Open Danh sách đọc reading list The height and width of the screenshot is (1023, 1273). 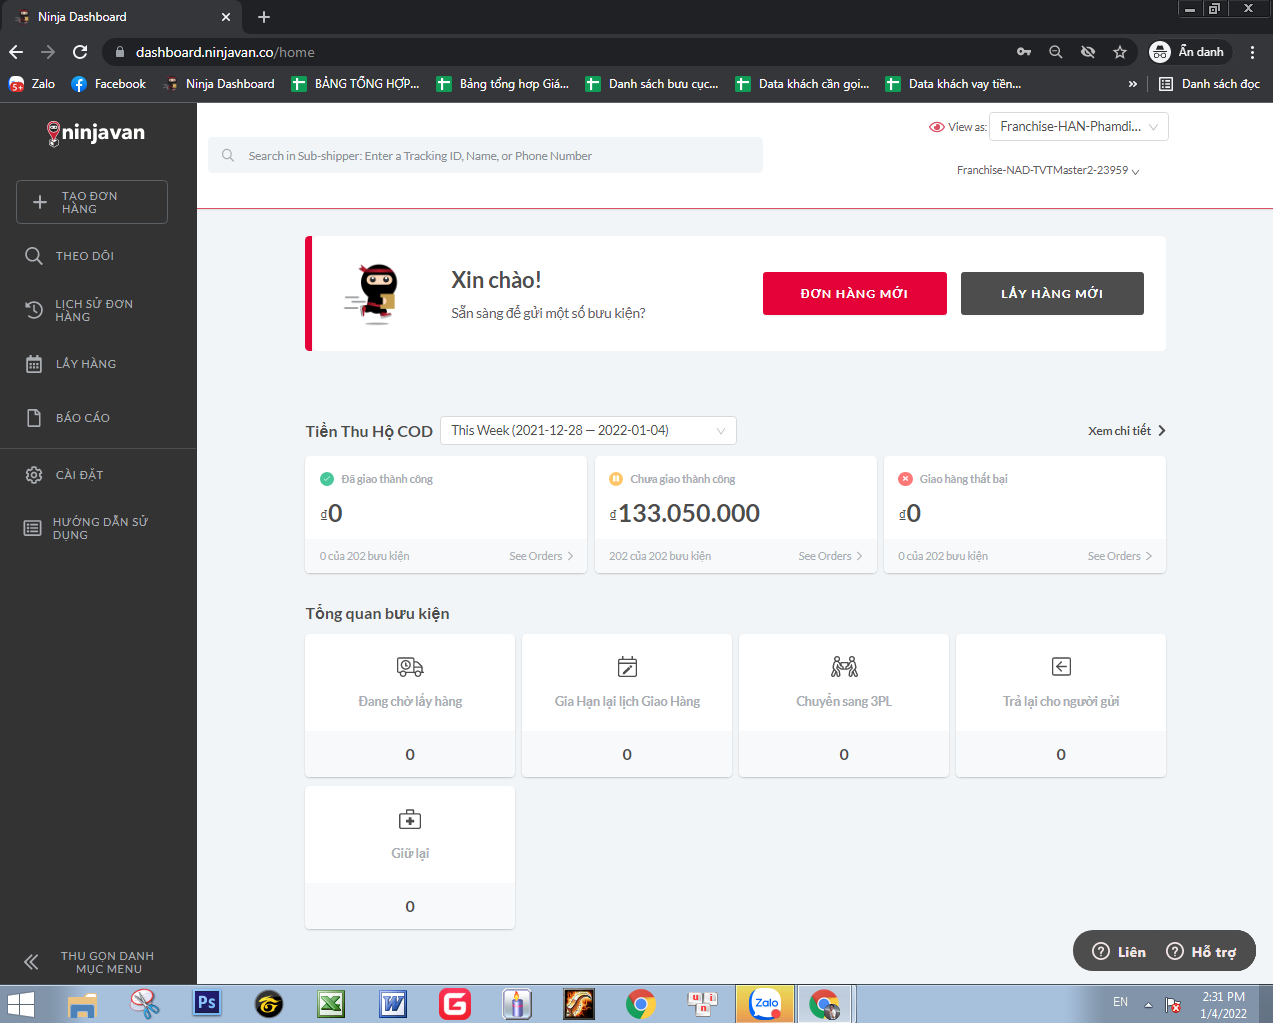(1209, 84)
